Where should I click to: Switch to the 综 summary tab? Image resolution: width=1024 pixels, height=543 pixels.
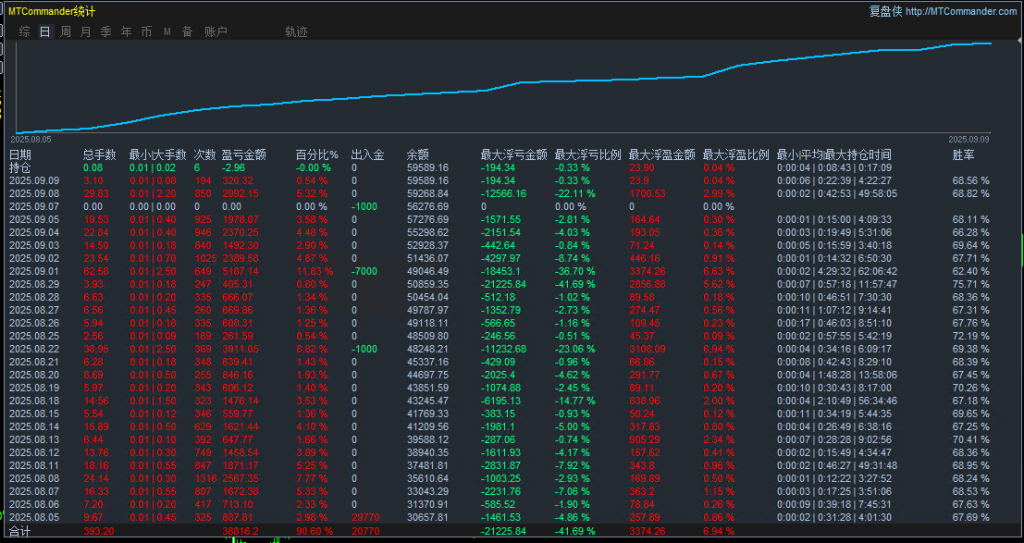(x=24, y=32)
